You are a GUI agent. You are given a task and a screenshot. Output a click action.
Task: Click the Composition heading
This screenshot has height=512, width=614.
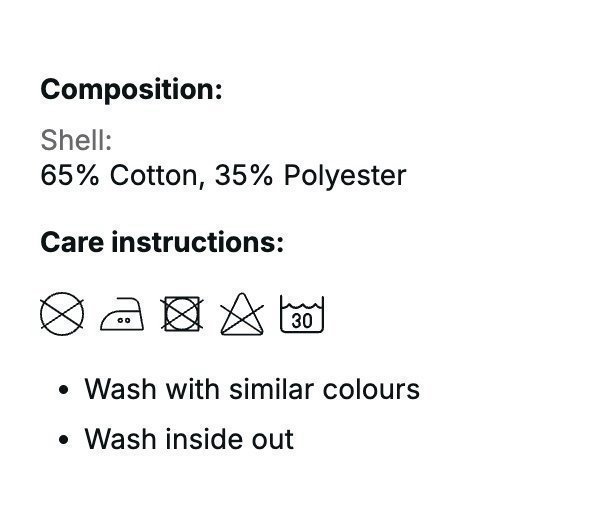(131, 89)
